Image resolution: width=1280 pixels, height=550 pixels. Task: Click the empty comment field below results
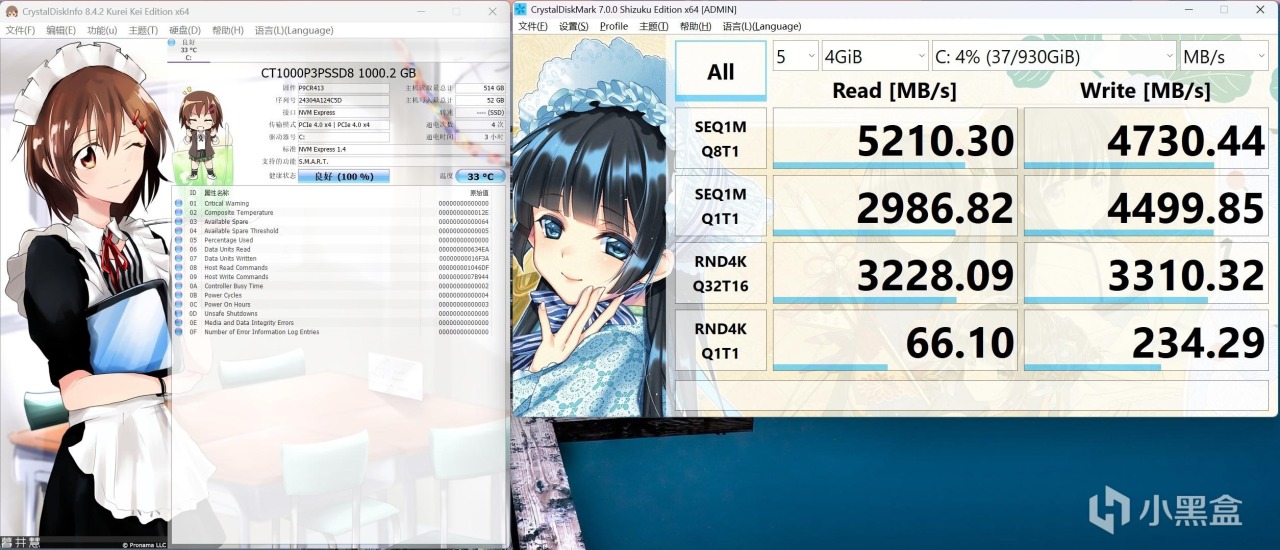point(972,394)
